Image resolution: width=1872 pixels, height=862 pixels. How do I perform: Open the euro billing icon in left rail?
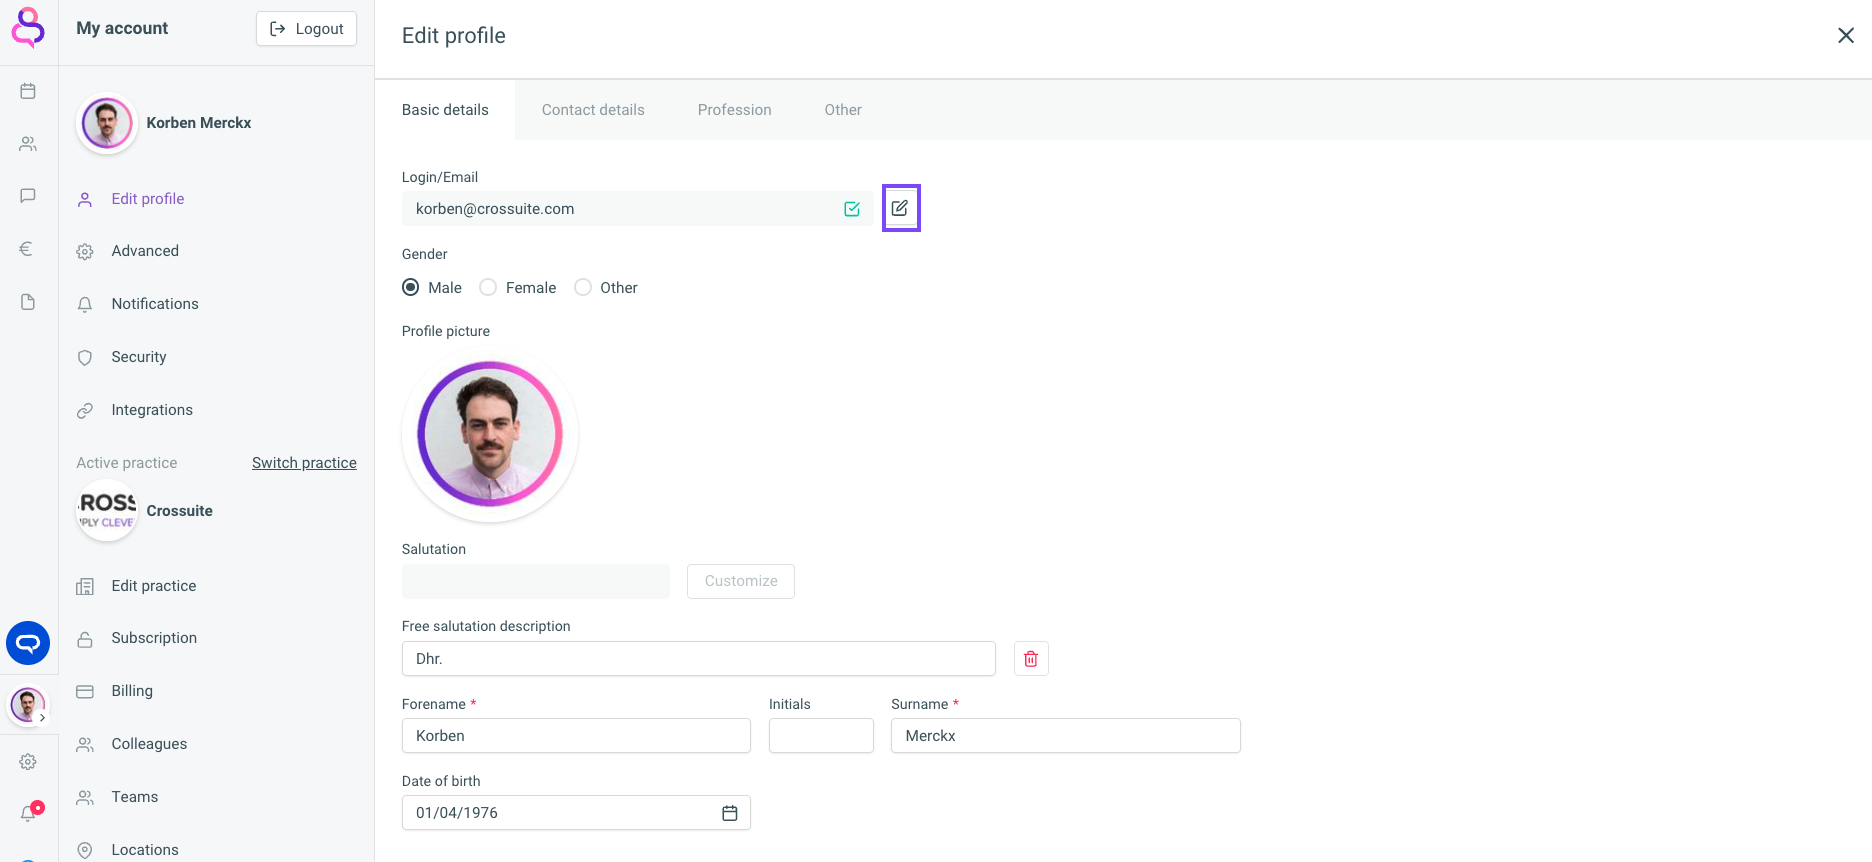point(27,249)
